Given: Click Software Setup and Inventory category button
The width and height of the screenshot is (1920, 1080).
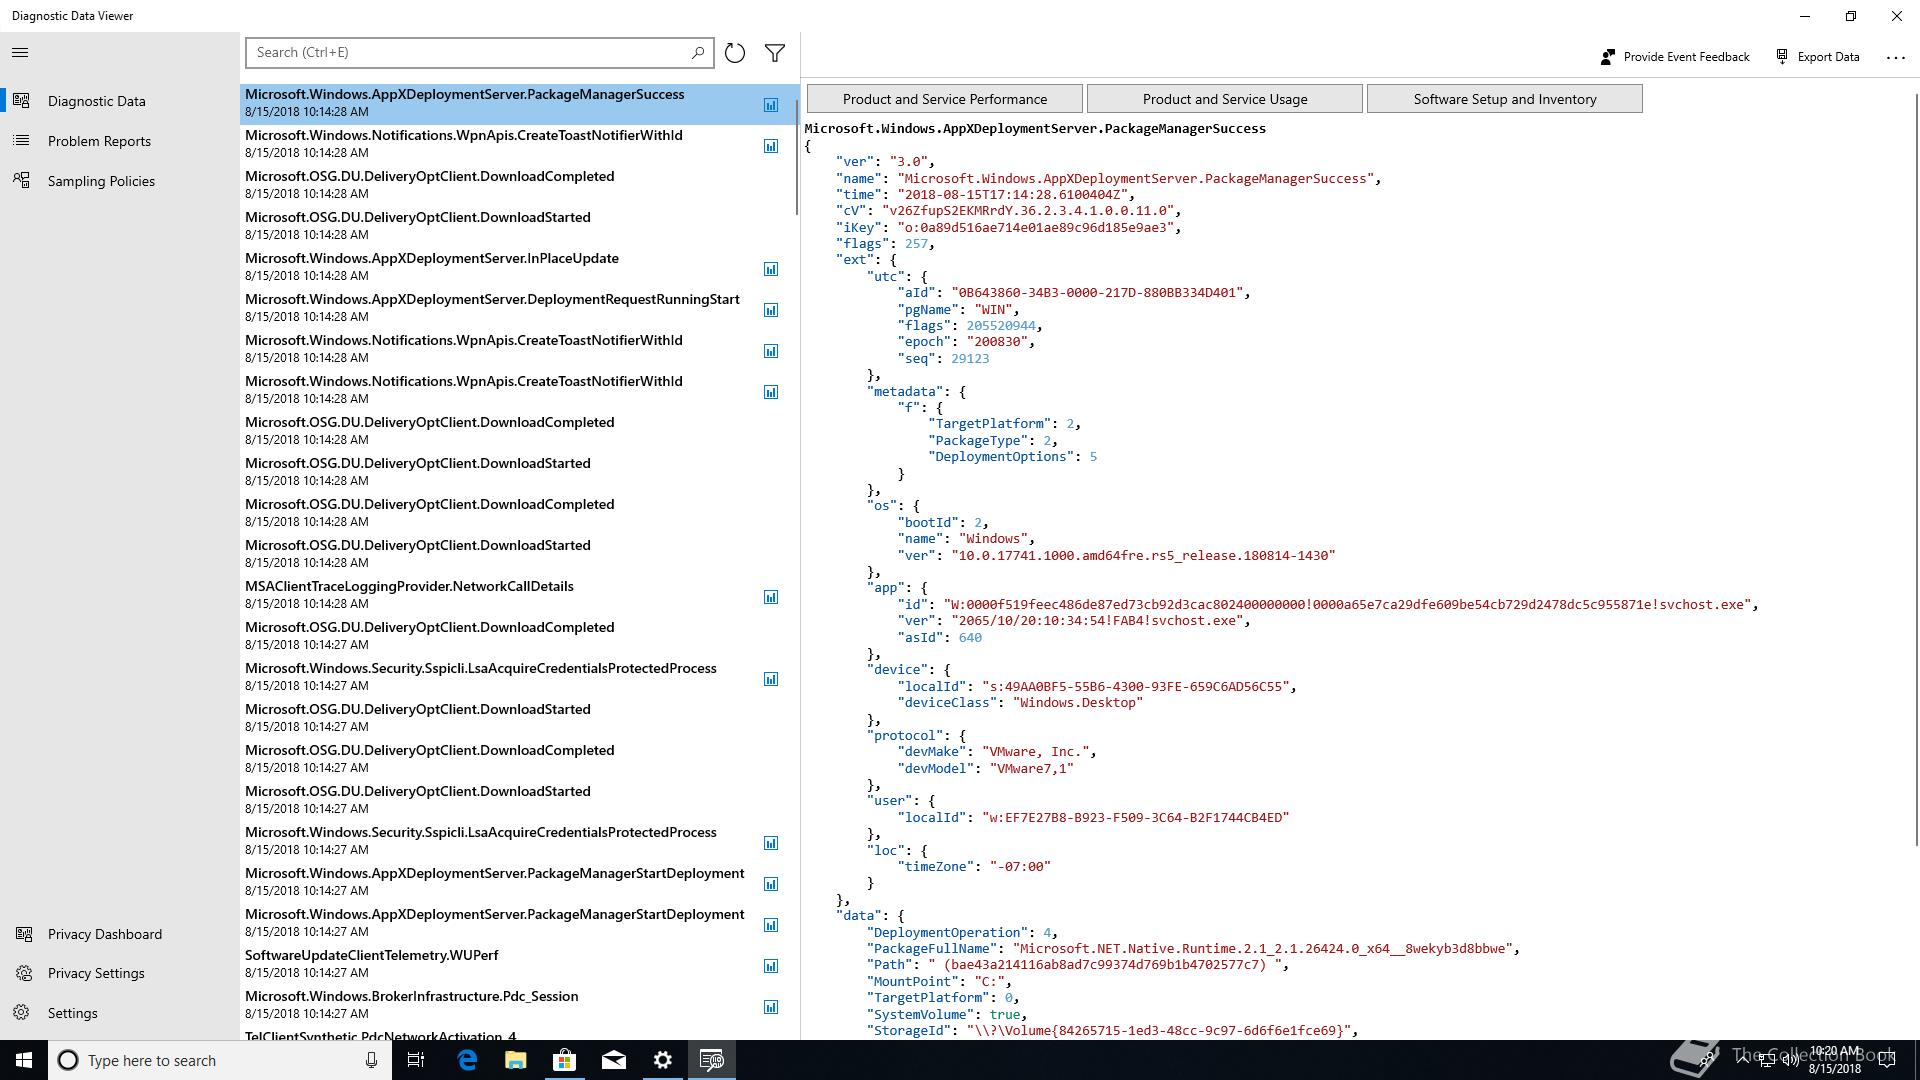Looking at the screenshot, I should [x=1505, y=99].
